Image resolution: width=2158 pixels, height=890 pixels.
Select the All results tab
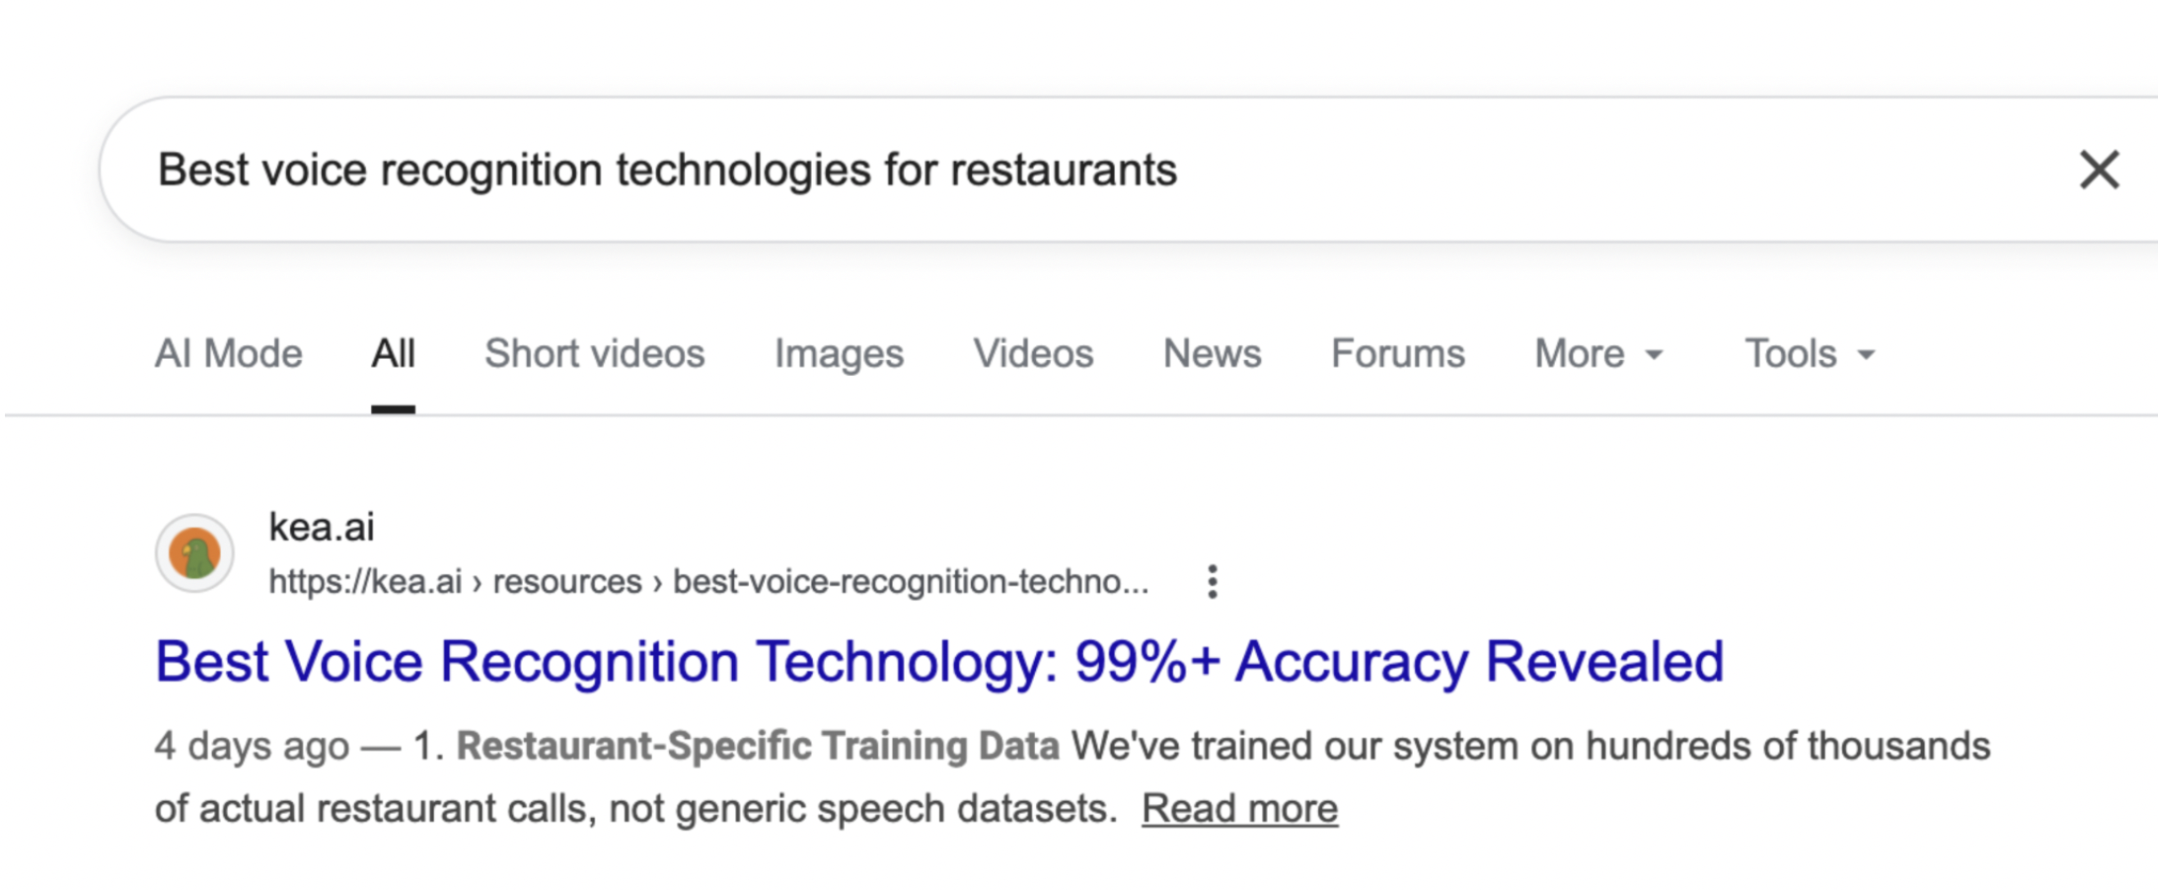393,354
